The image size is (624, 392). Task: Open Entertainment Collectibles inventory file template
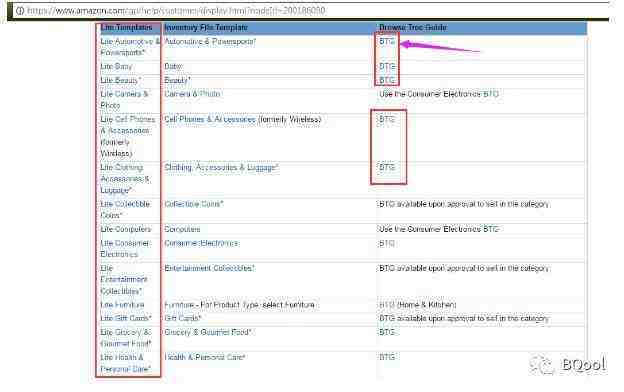[x=209, y=269]
